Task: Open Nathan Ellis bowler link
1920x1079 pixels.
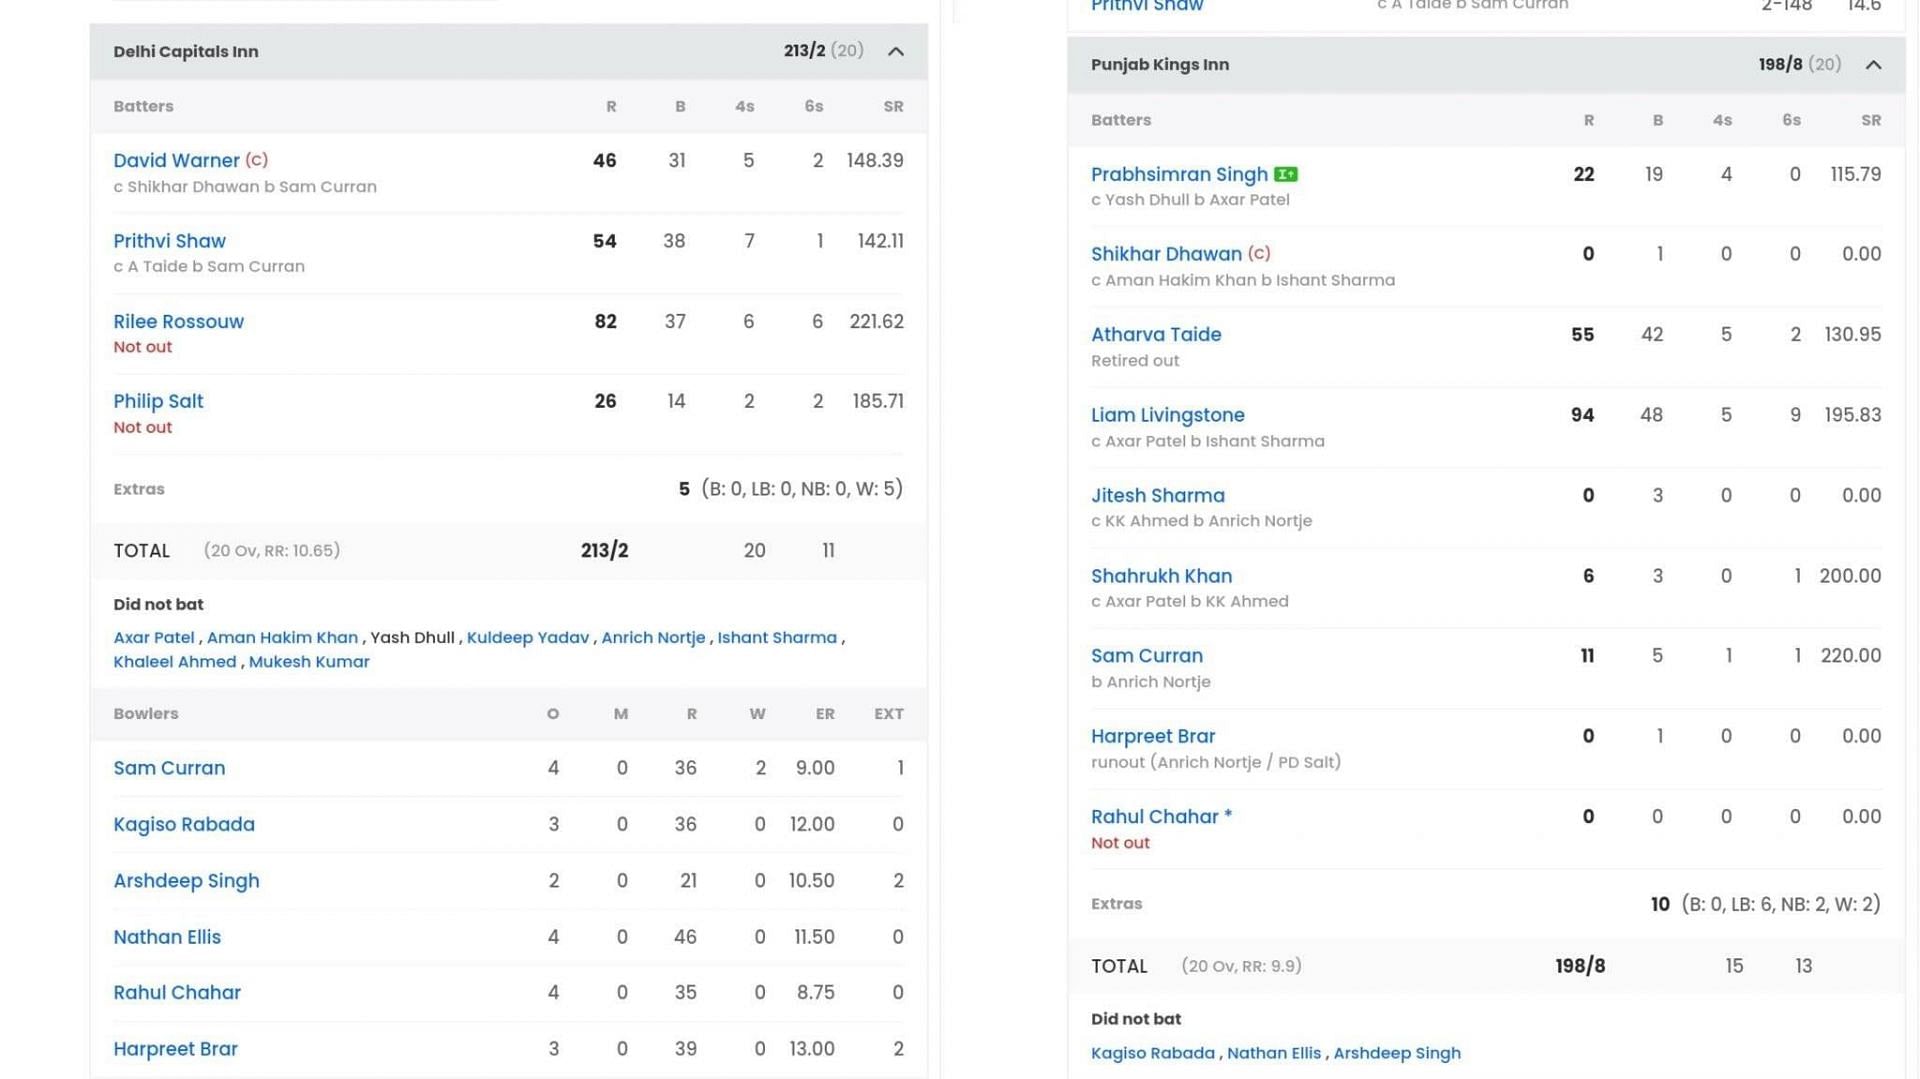Action: (x=167, y=937)
